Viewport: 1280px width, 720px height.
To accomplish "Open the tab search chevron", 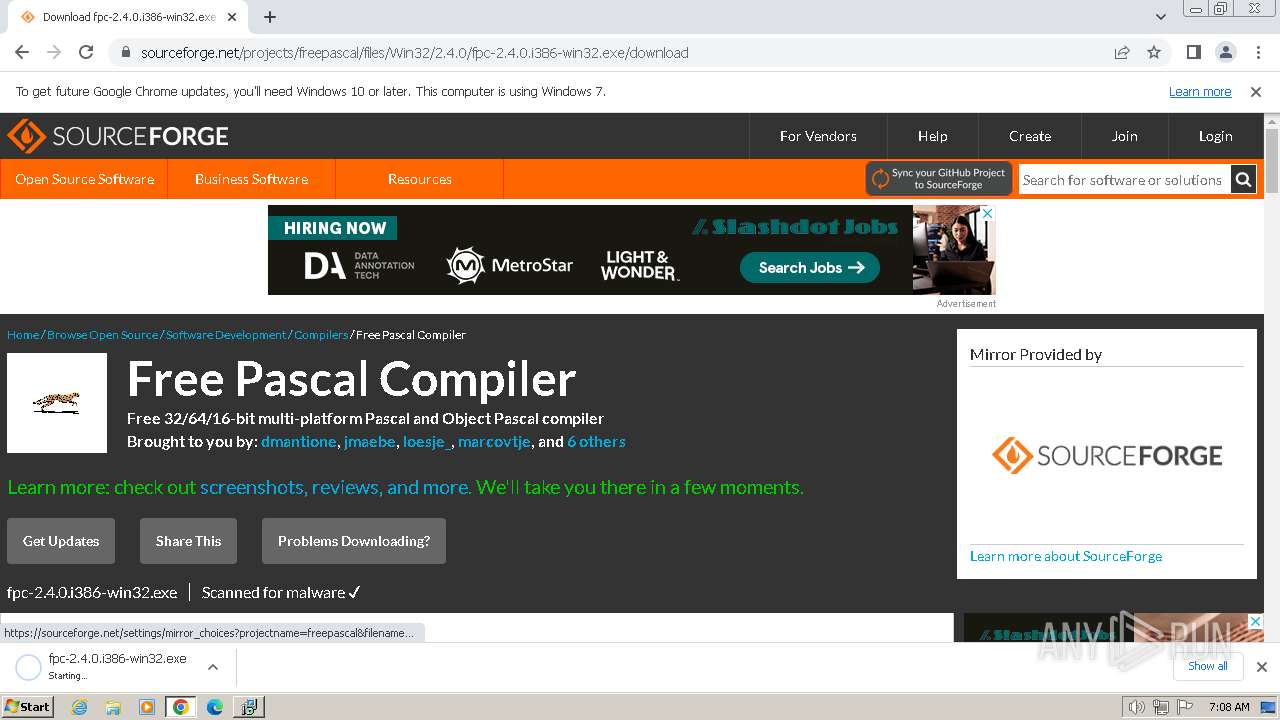I will (x=1160, y=17).
